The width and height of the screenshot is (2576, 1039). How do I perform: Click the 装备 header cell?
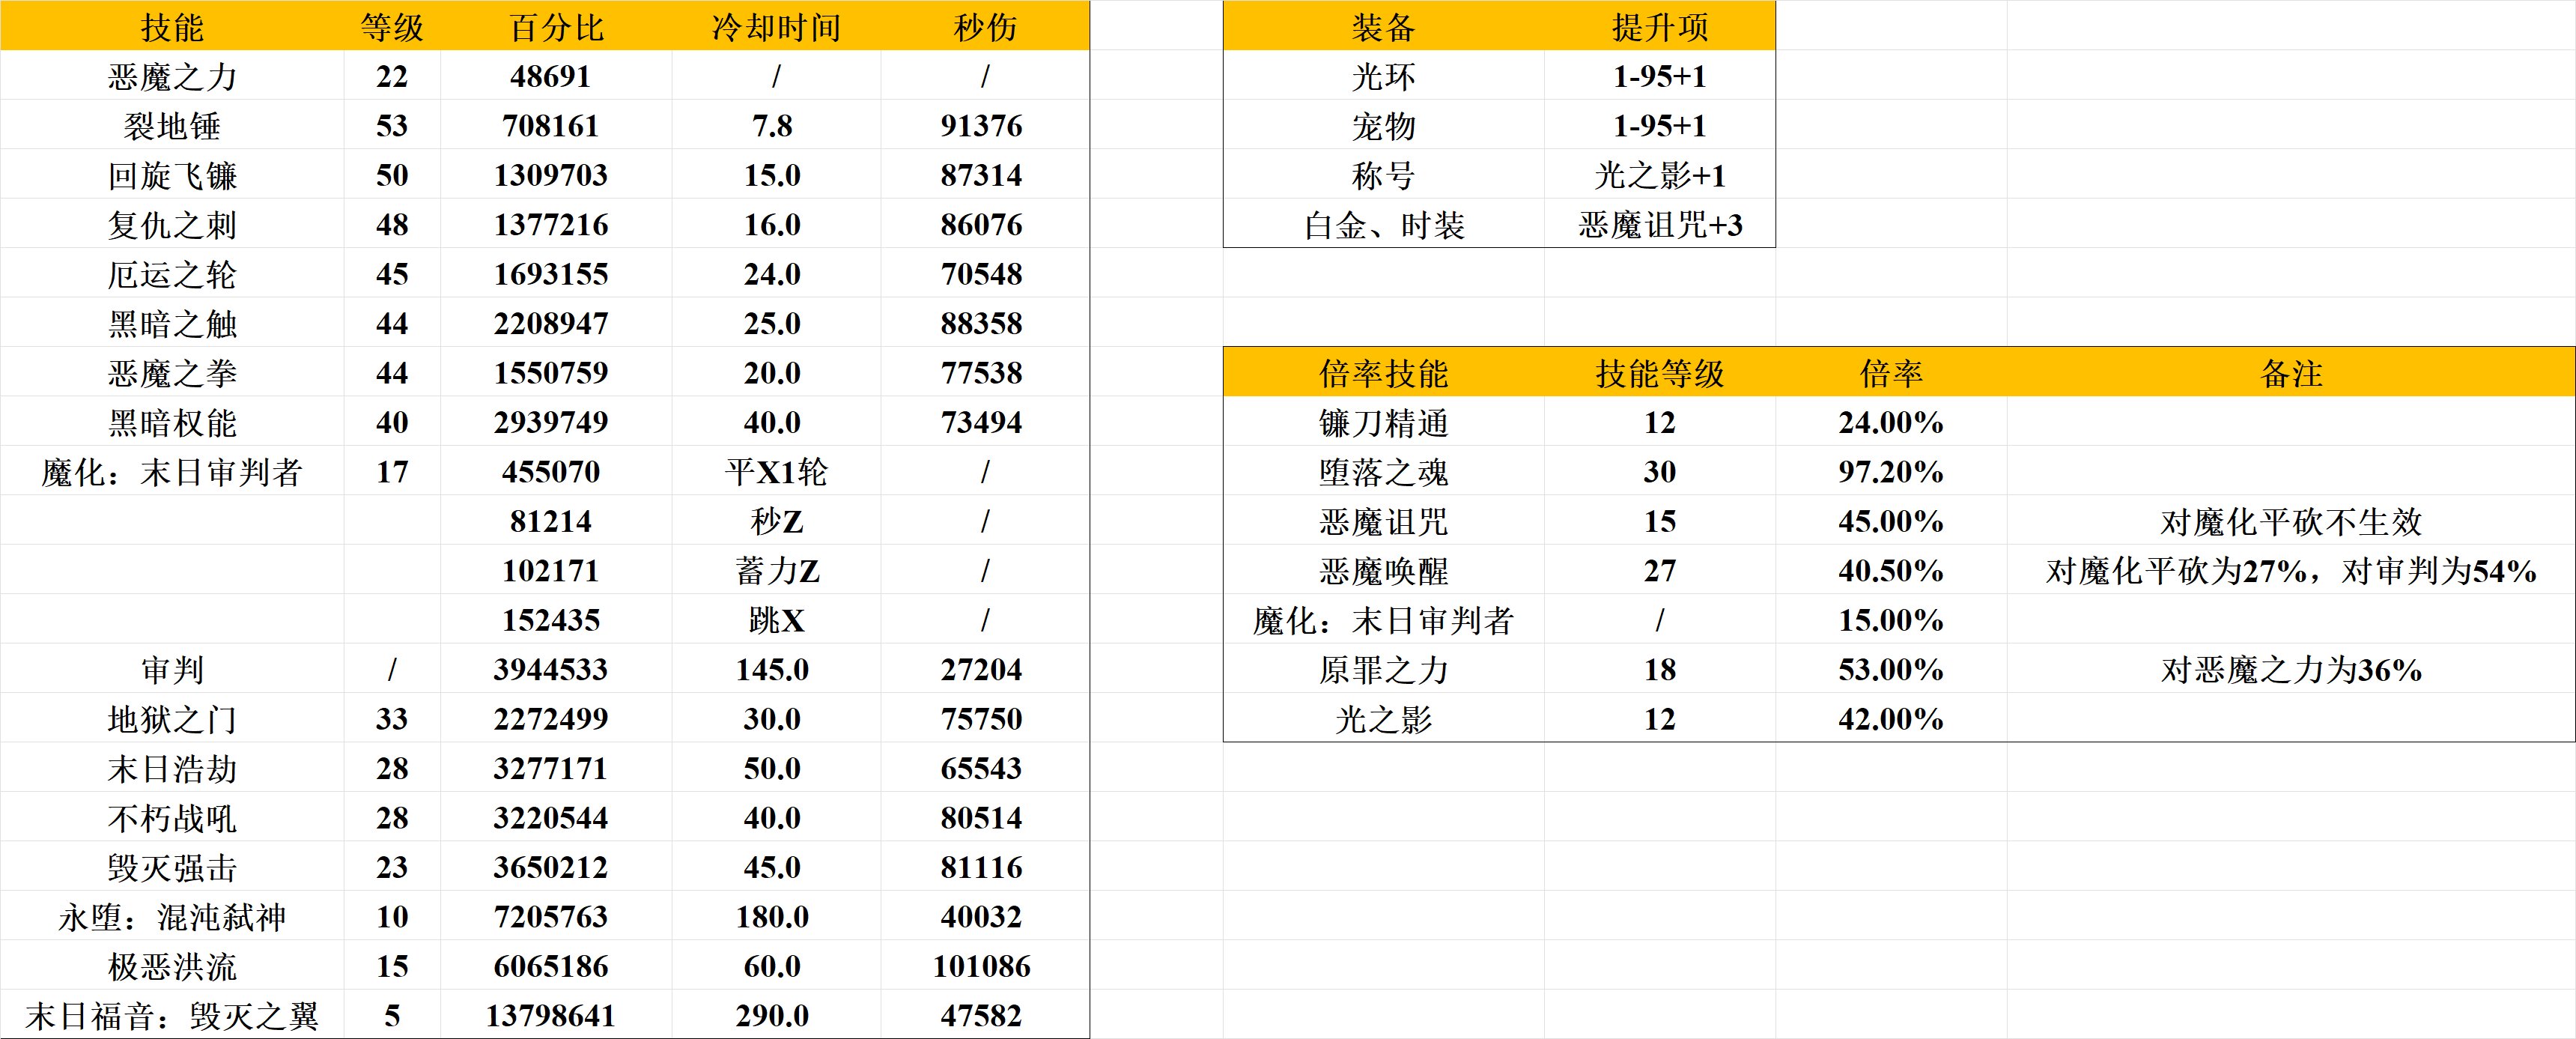(1384, 26)
